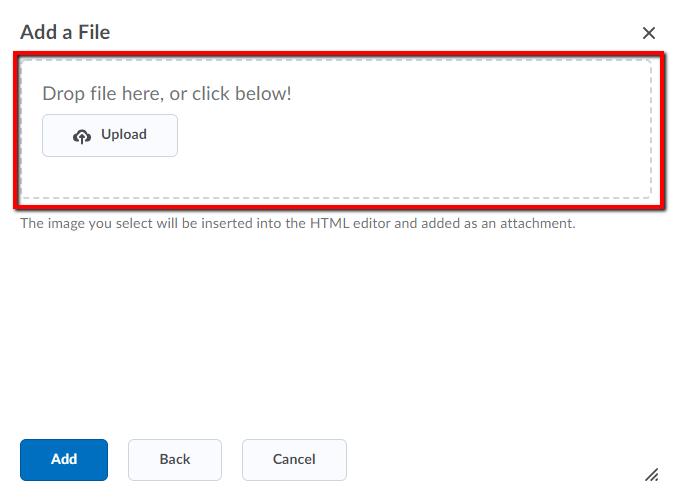Confirm with the blue Add button
The width and height of the screenshot is (680, 502).
(x=64, y=460)
